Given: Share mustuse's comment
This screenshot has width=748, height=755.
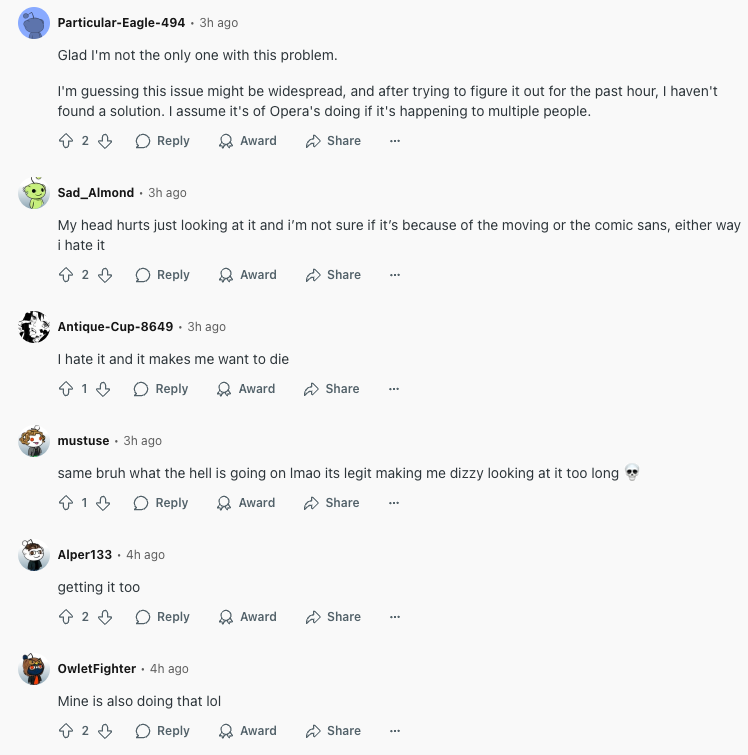Looking at the screenshot, I should (x=333, y=503).
